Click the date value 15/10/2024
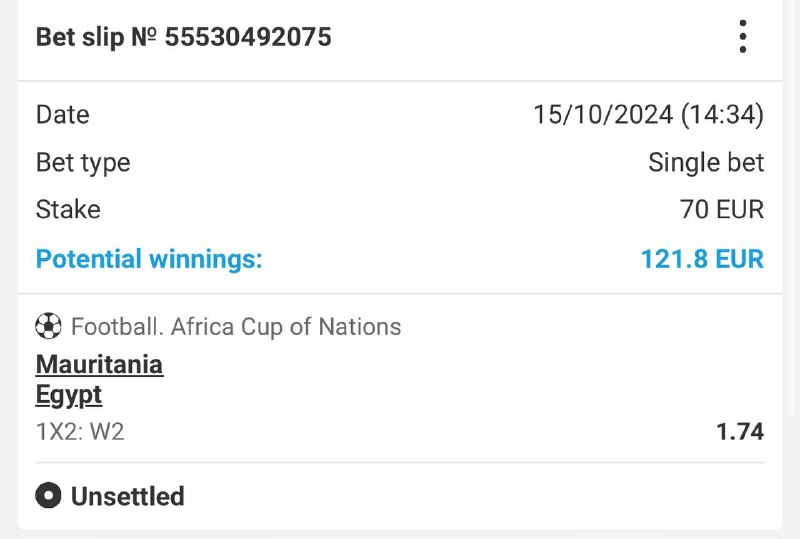 tap(603, 115)
